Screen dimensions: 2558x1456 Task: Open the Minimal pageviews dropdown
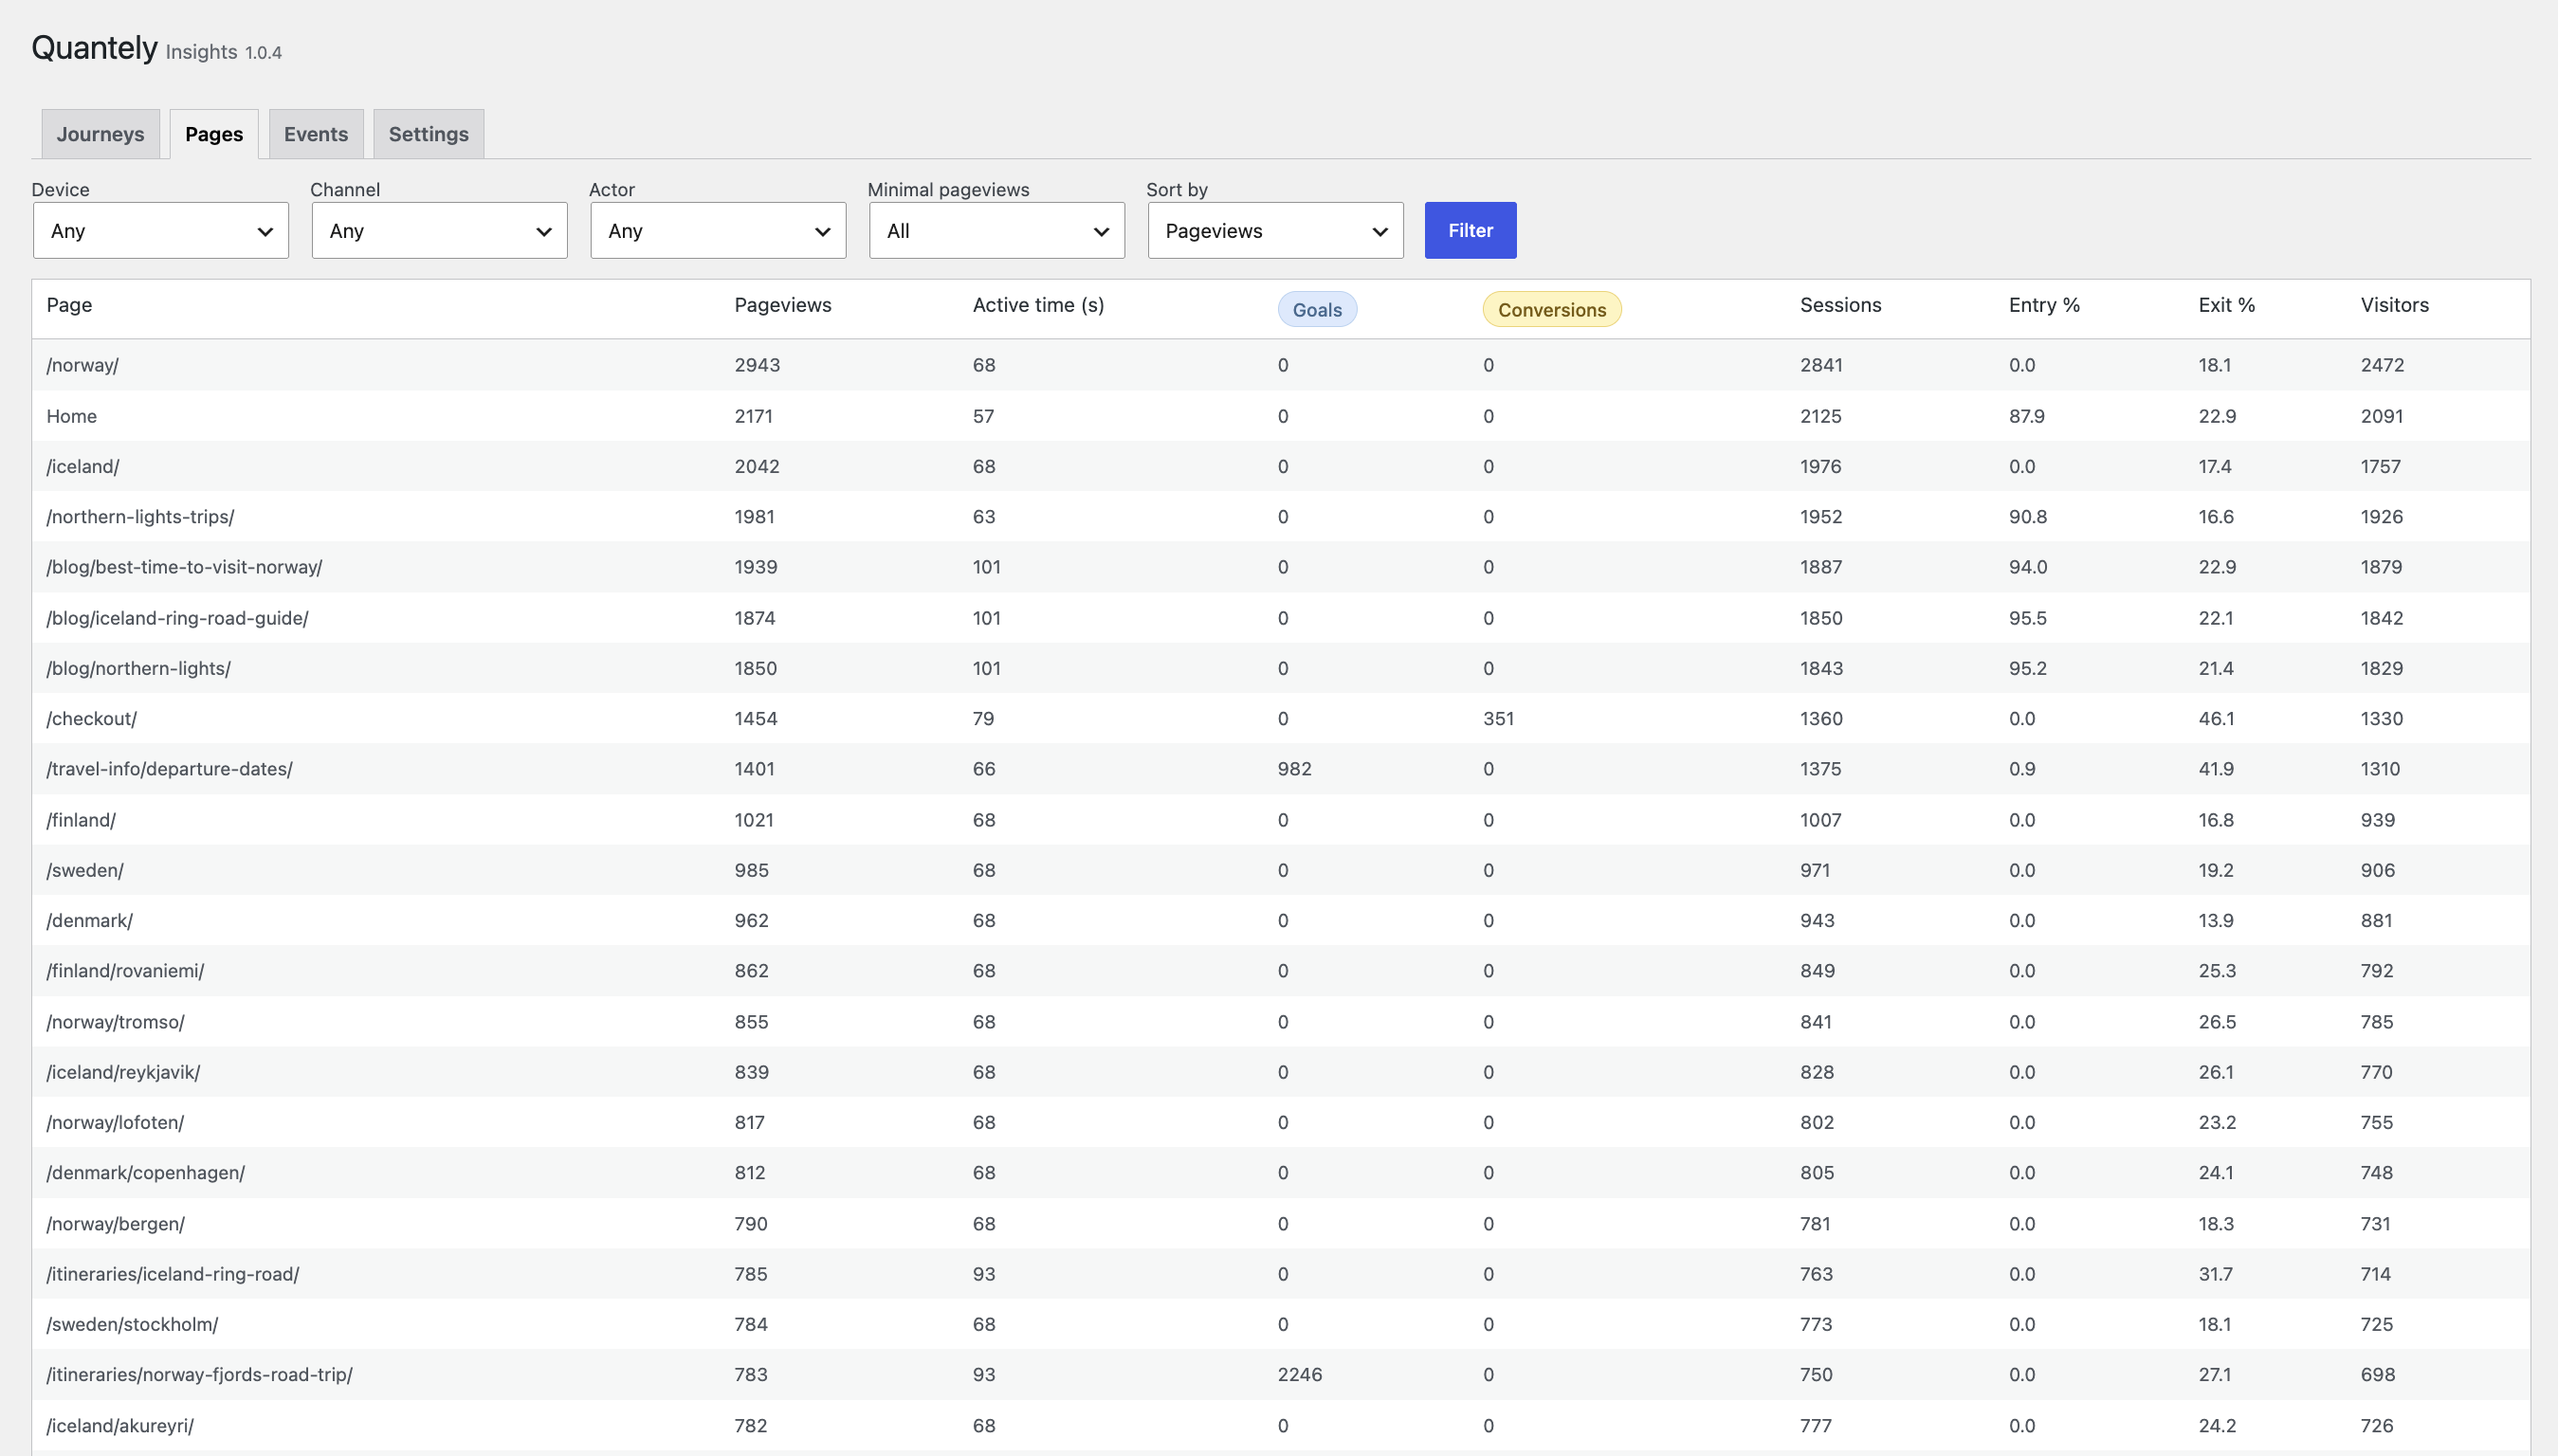(x=997, y=231)
